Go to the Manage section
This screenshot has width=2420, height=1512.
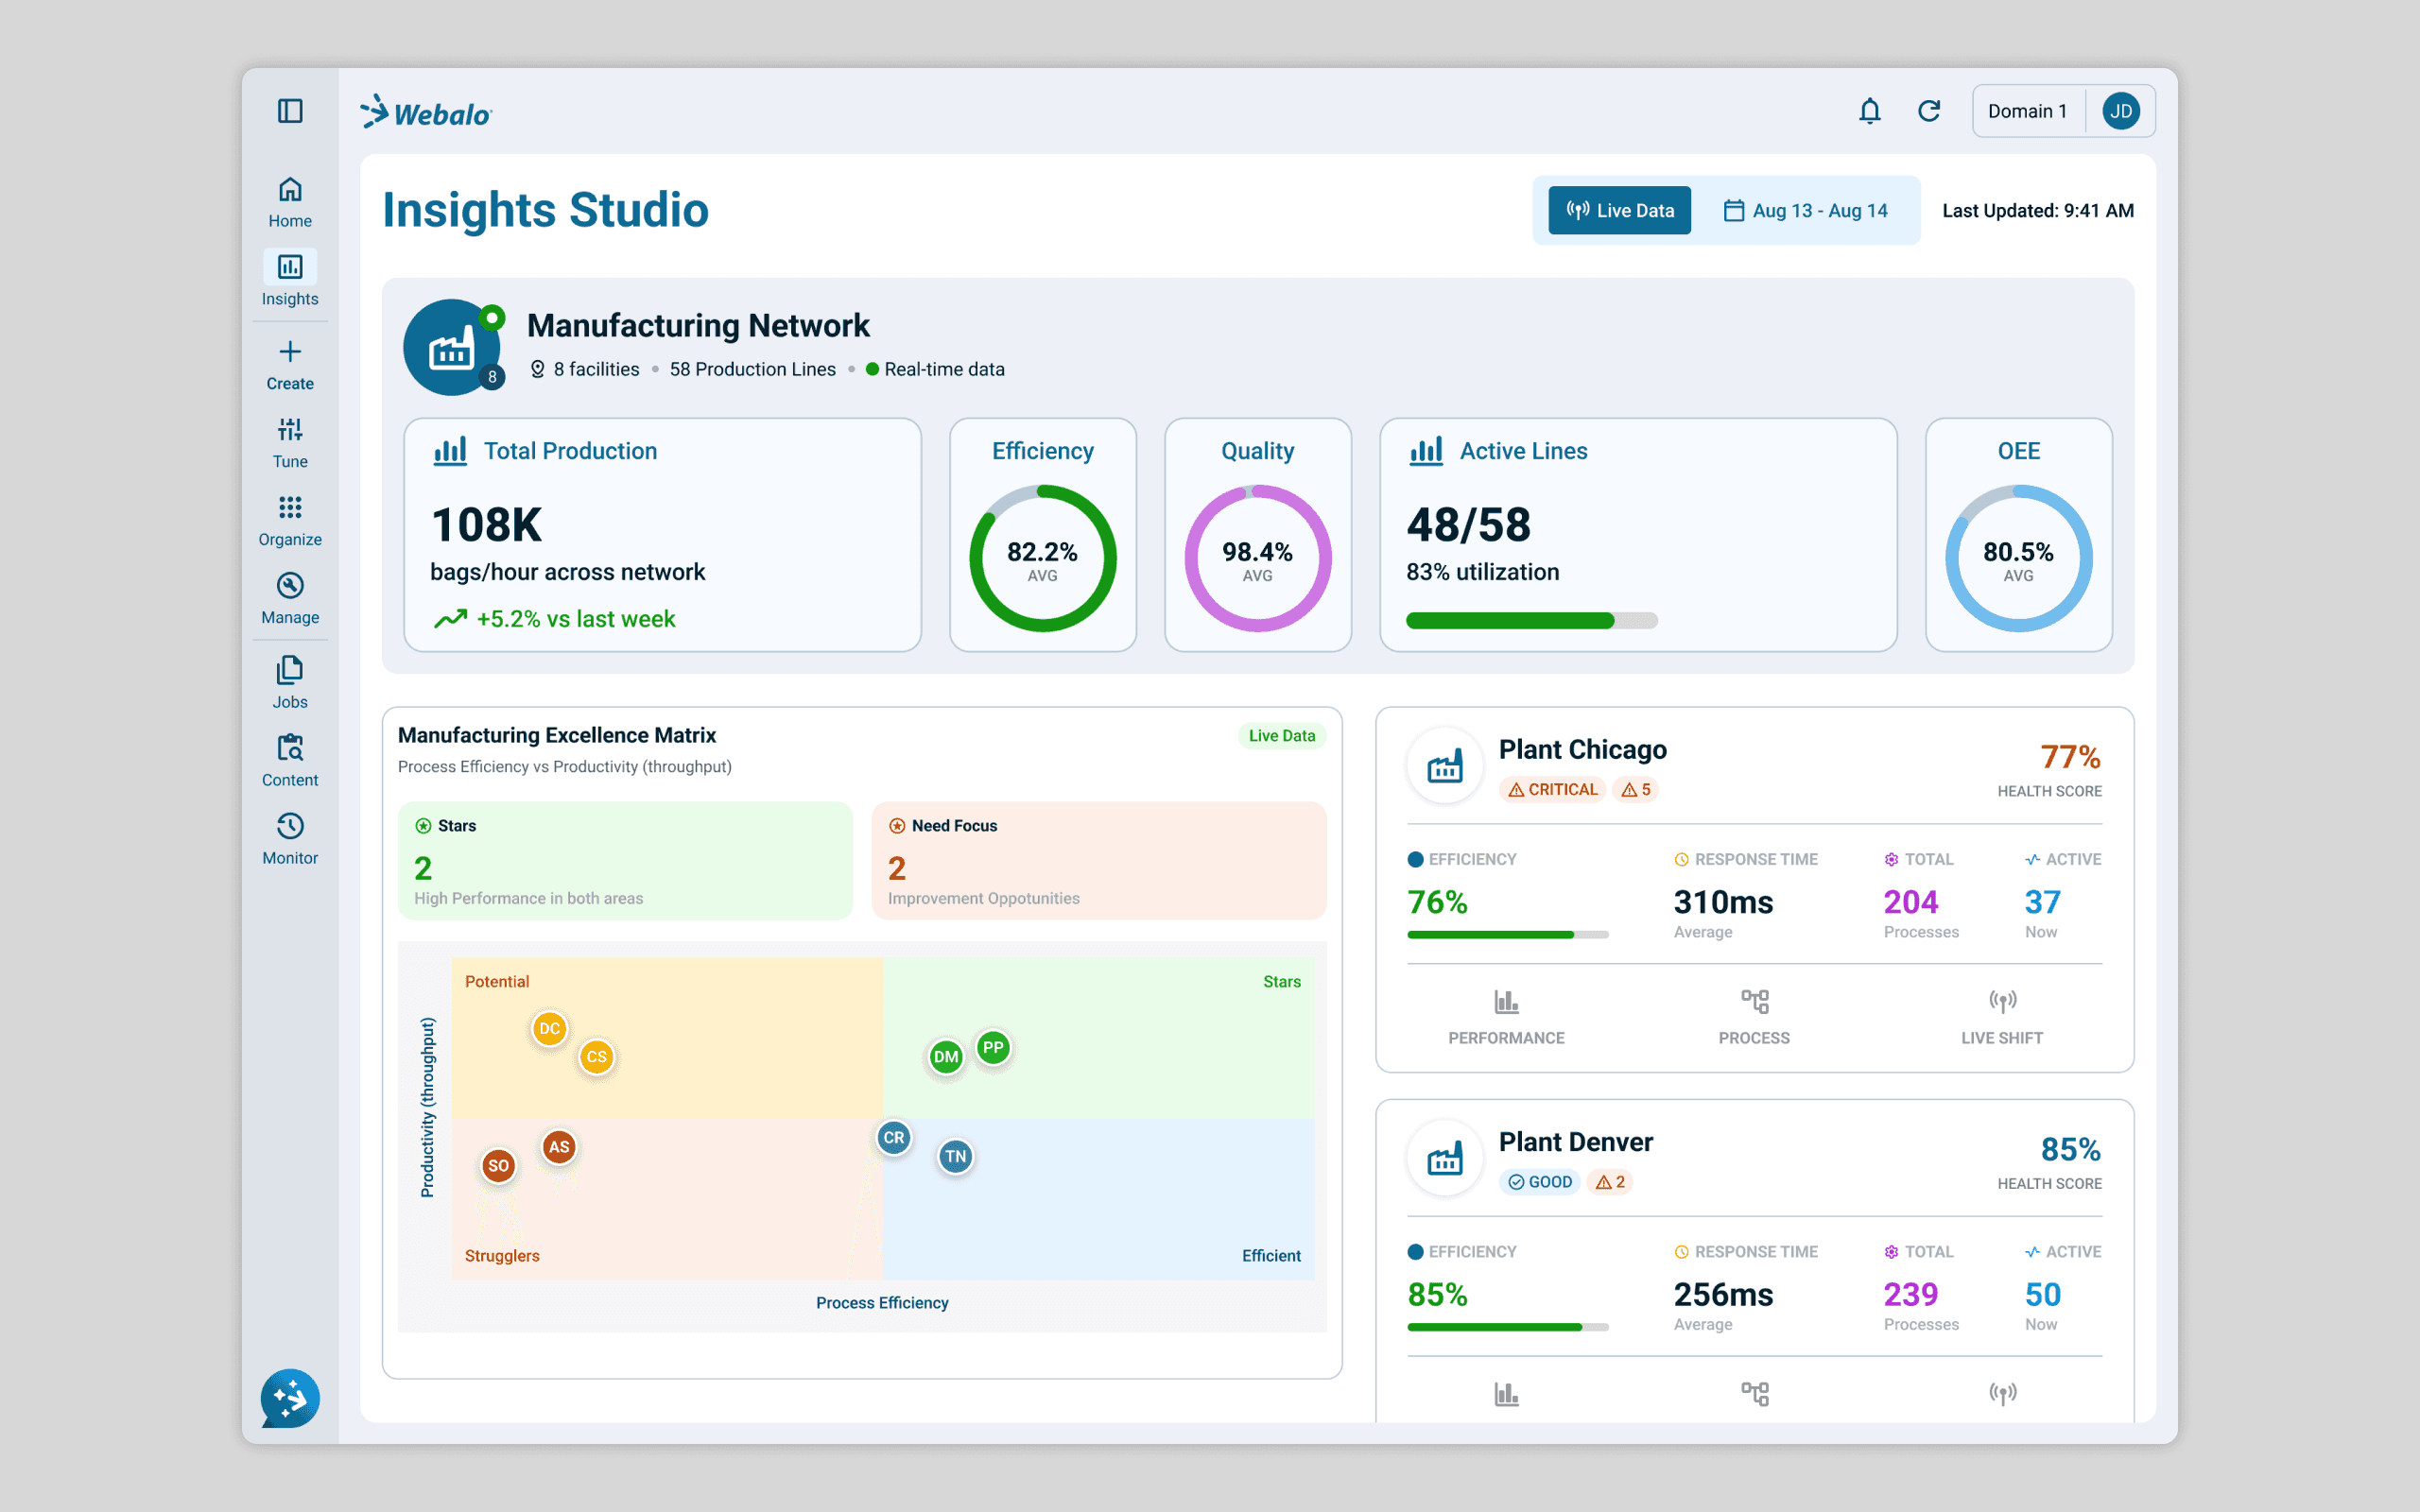pos(290,598)
